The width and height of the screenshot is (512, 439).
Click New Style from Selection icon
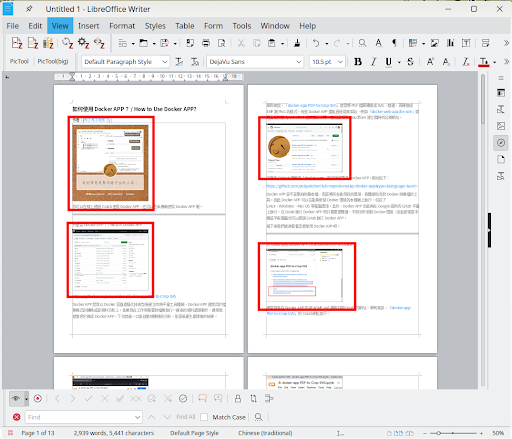coord(195,62)
